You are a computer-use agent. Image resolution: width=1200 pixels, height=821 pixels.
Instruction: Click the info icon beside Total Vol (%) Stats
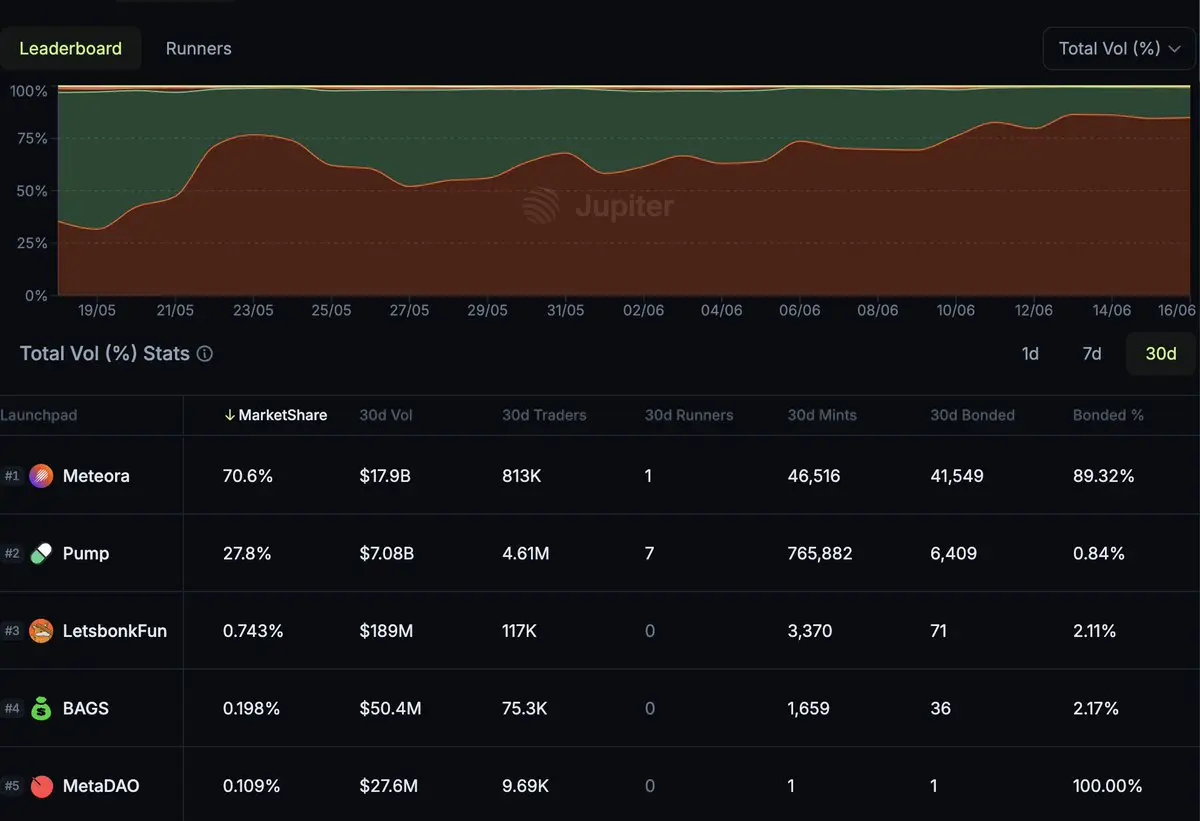[x=205, y=353]
